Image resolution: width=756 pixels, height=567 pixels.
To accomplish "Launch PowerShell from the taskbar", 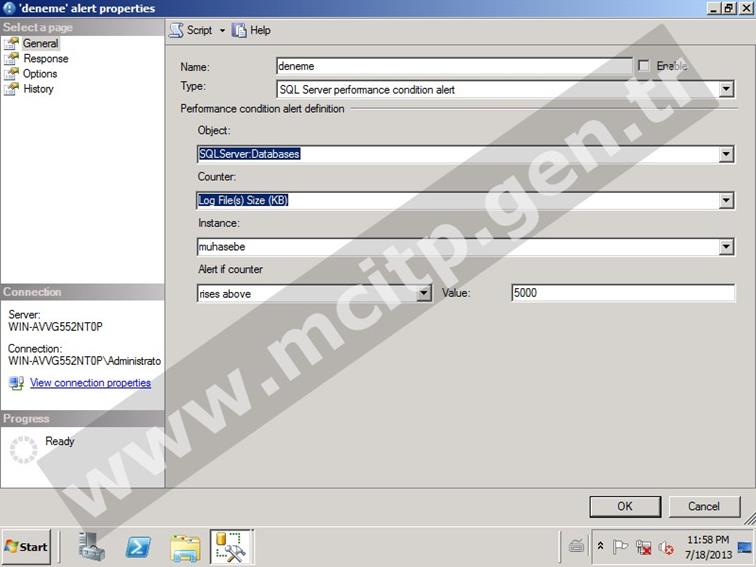I will 138,547.
